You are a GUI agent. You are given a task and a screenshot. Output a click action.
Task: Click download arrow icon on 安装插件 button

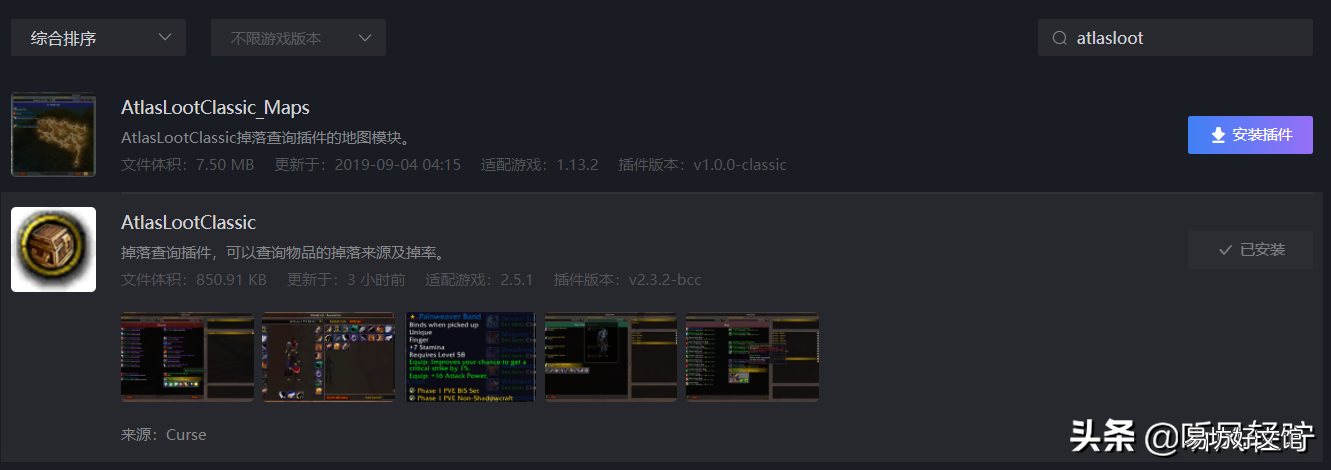(x=1218, y=135)
